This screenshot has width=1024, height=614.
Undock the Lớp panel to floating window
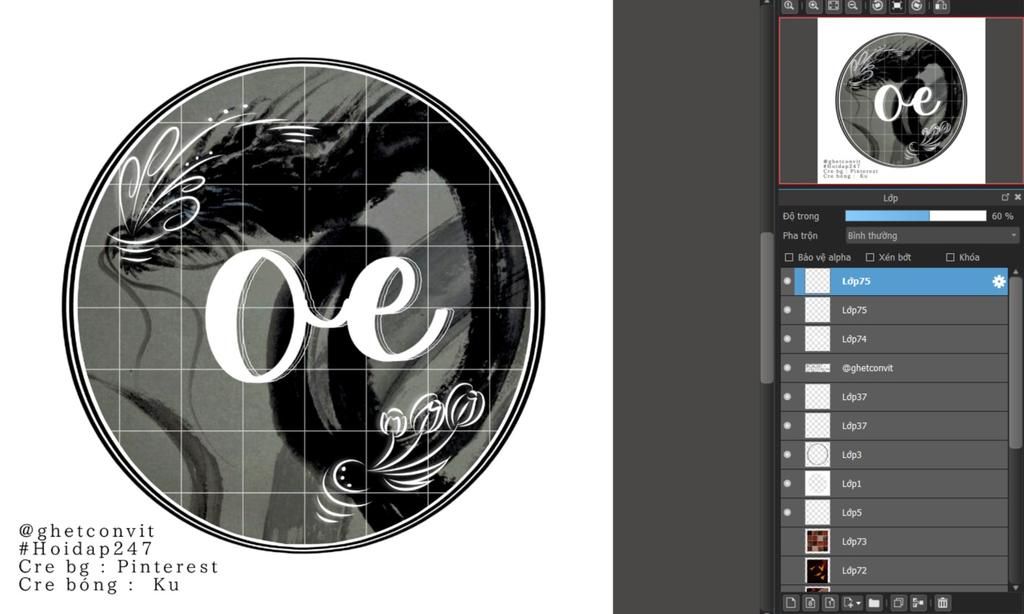[x=1005, y=197]
